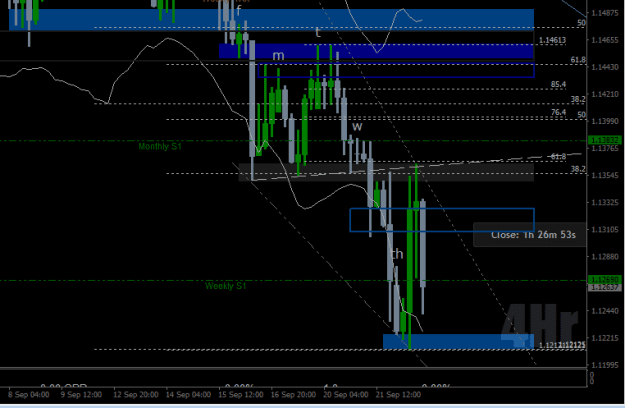Image resolution: width=625 pixels, height=408 pixels.
Task: Click the 1.12440 price axis value
Action: coord(605,311)
